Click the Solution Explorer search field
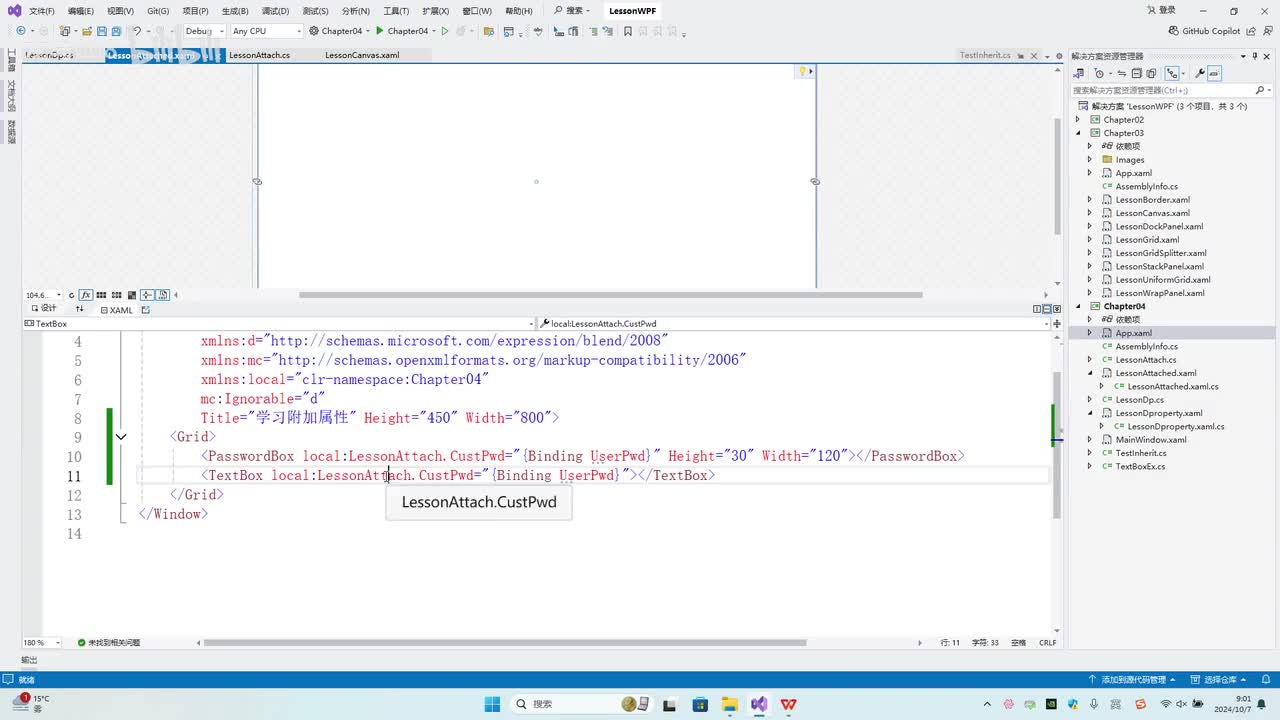 (1170, 90)
